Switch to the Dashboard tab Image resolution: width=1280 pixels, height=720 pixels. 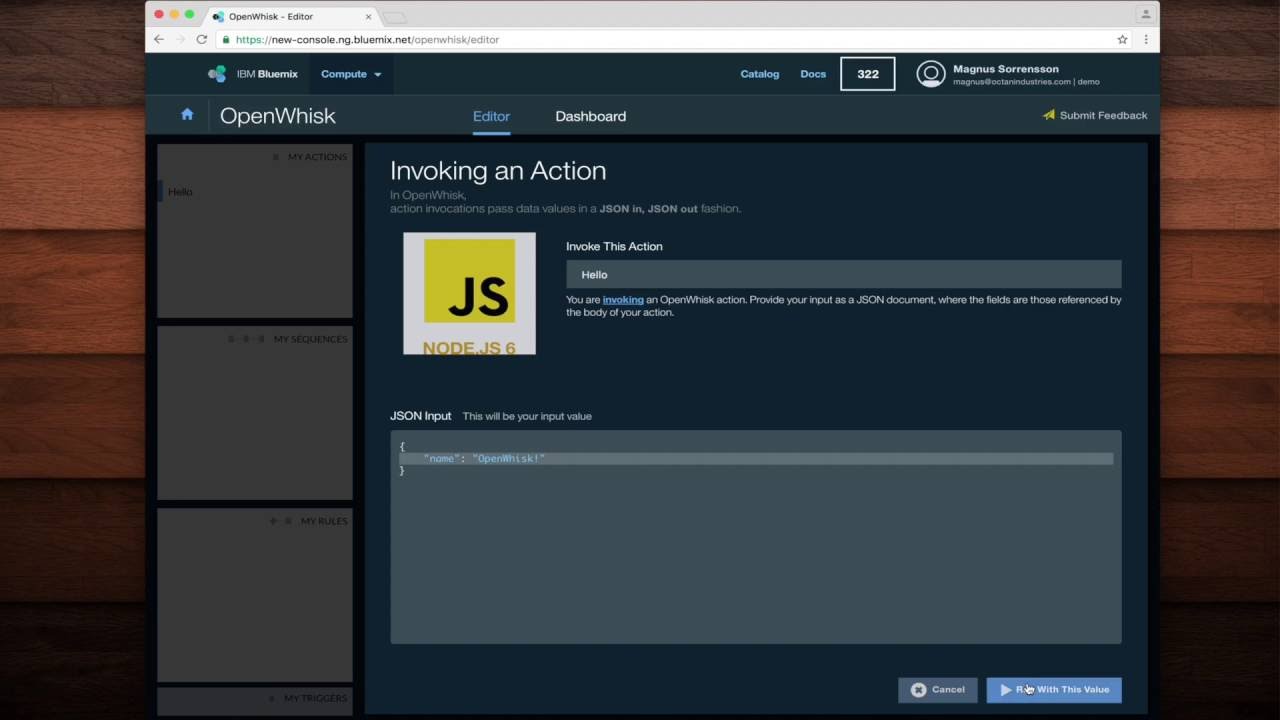click(x=591, y=116)
